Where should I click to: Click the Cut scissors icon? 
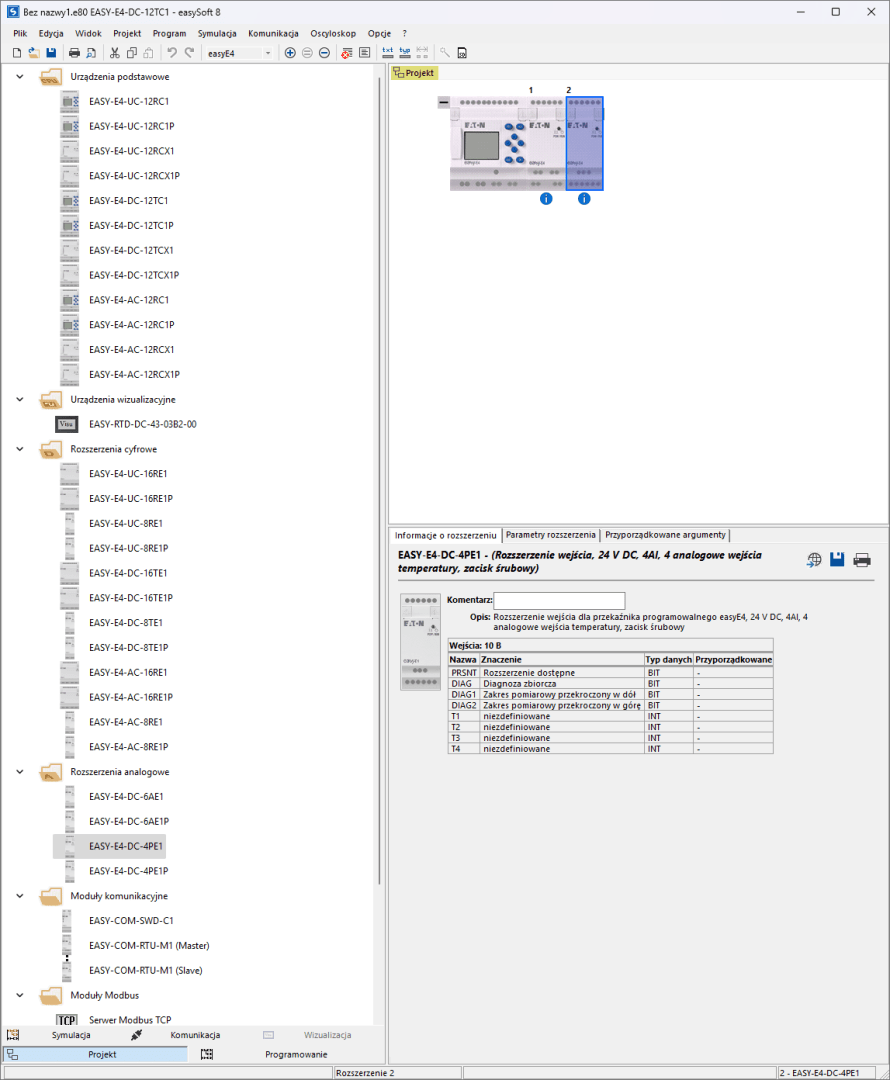(x=115, y=52)
